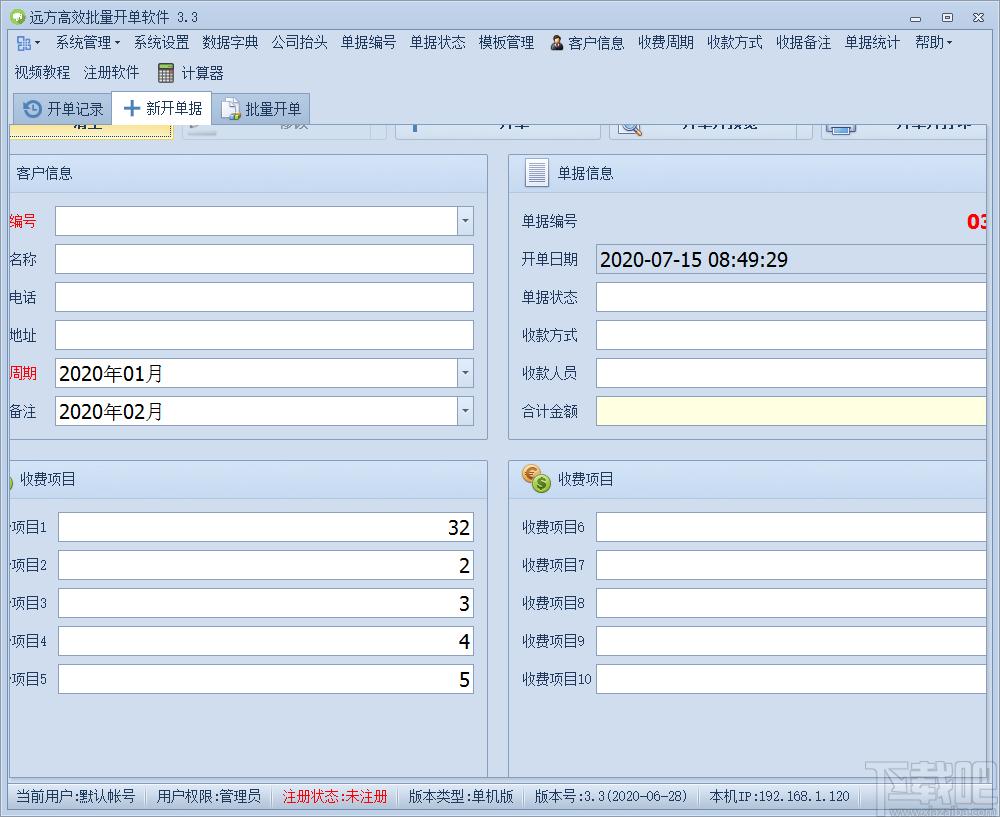Click the 收款人员 input field

[x=791, y=373]
